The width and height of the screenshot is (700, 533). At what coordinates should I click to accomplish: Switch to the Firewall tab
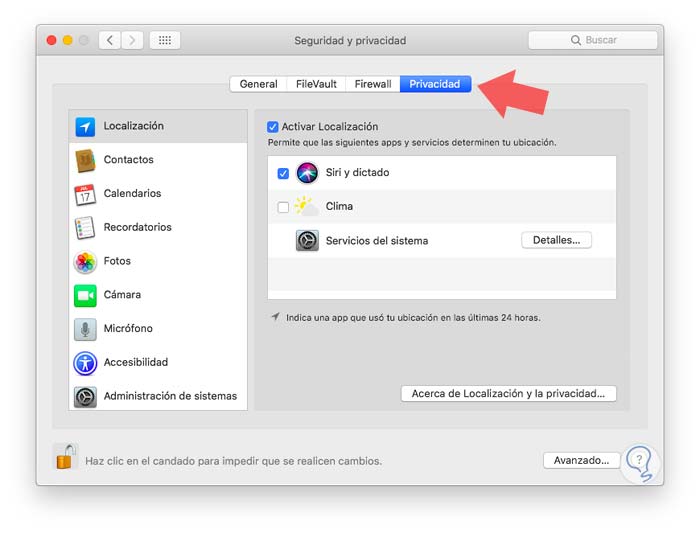373,84
